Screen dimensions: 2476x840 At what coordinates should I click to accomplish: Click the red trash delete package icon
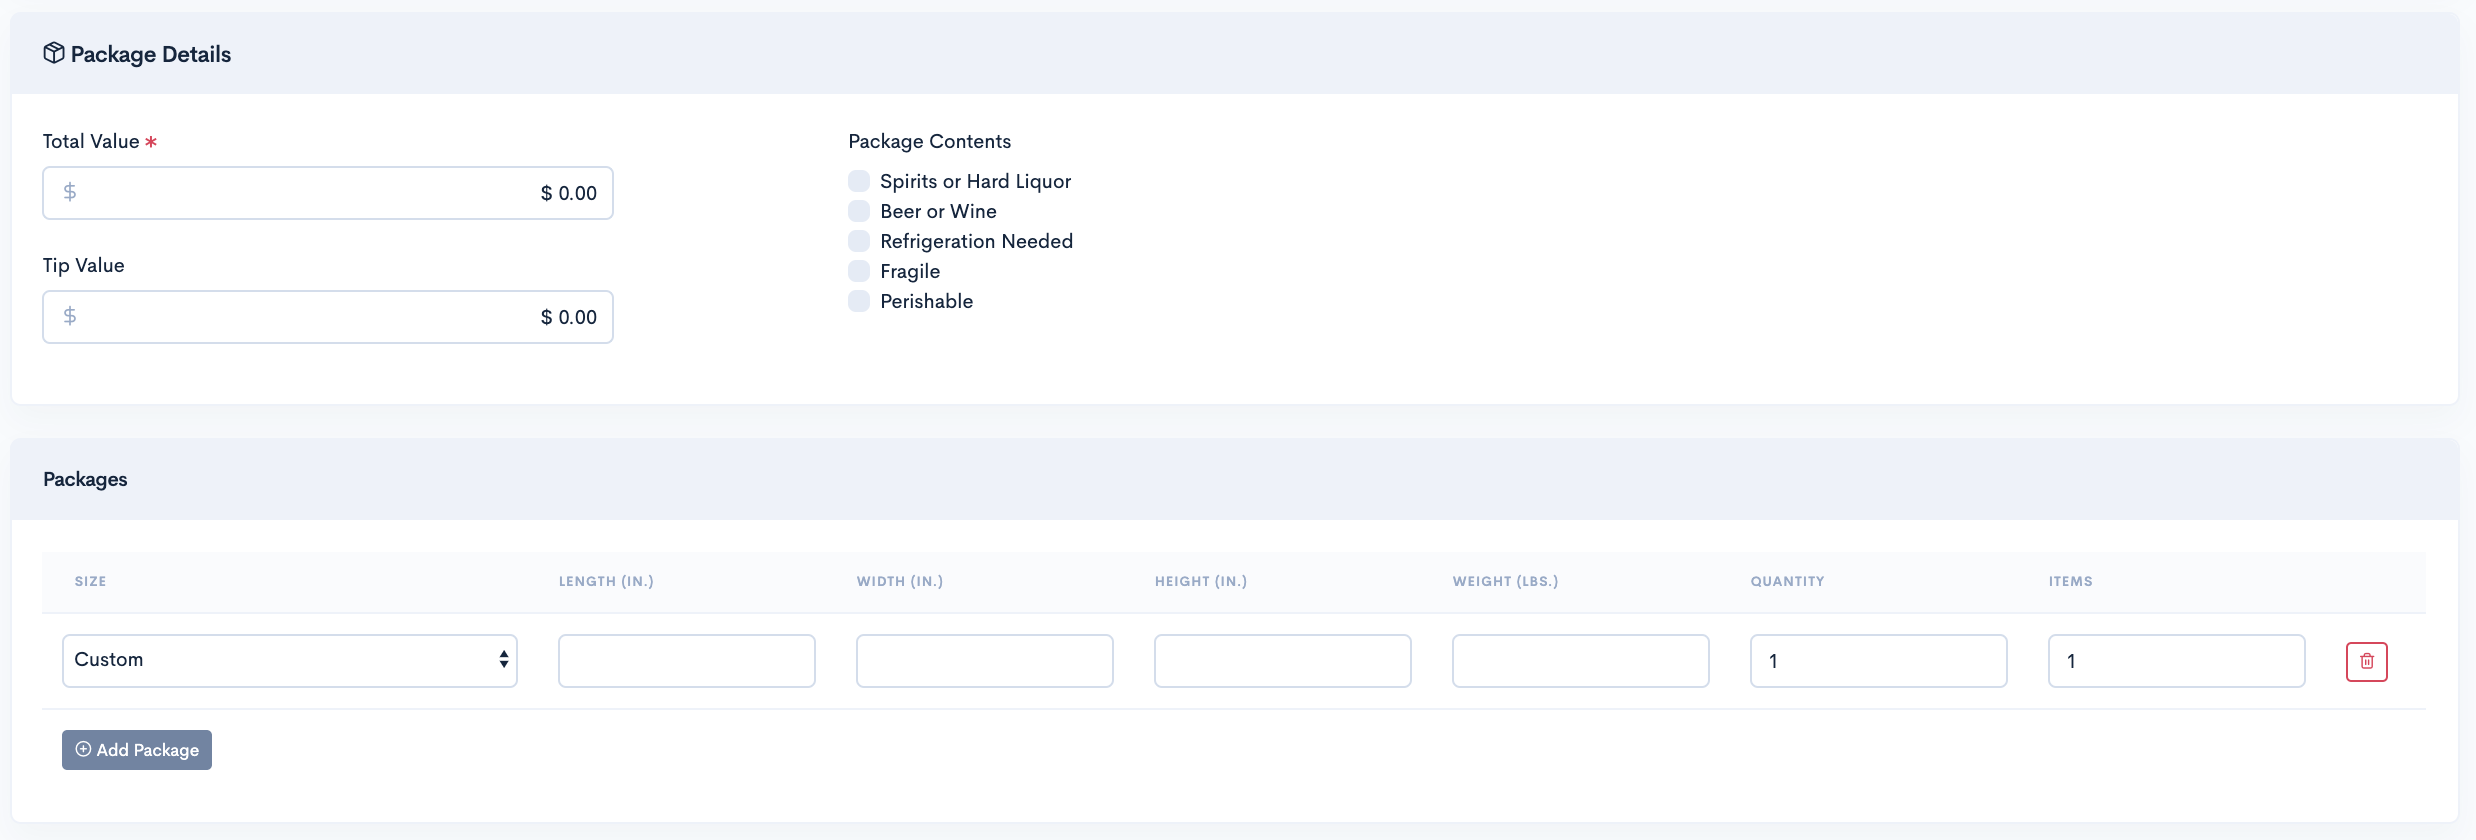pyautogui.click(x=2366, y=661)
